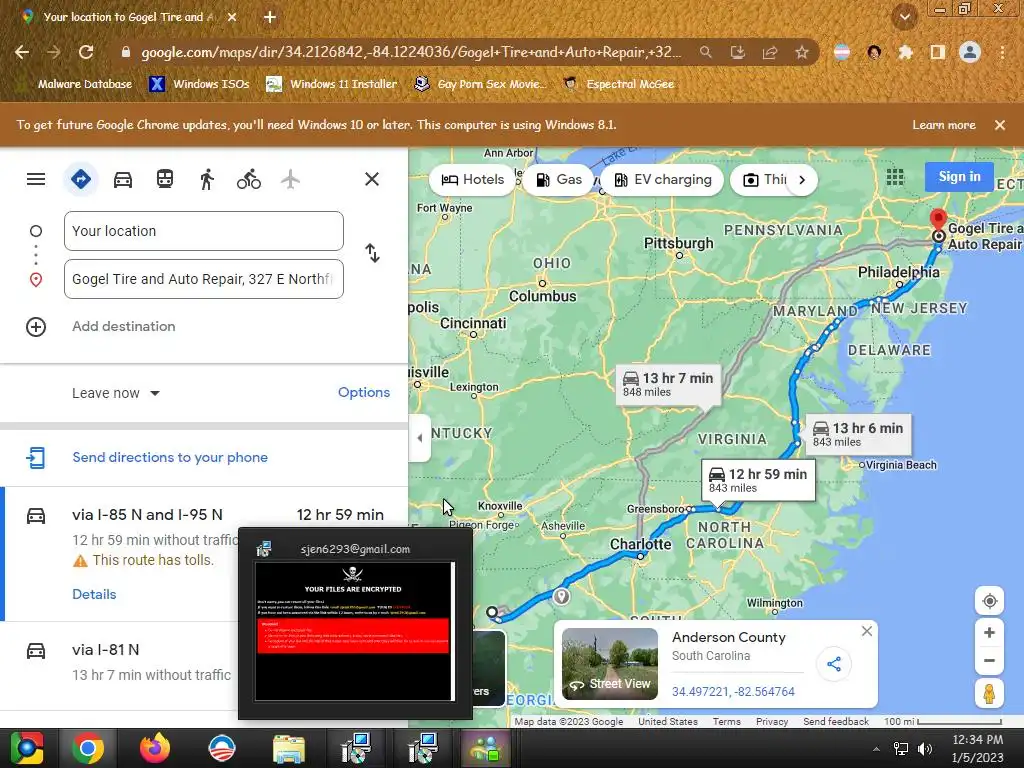
Task: Bookmark this page star
Action: tap(802, 52)
